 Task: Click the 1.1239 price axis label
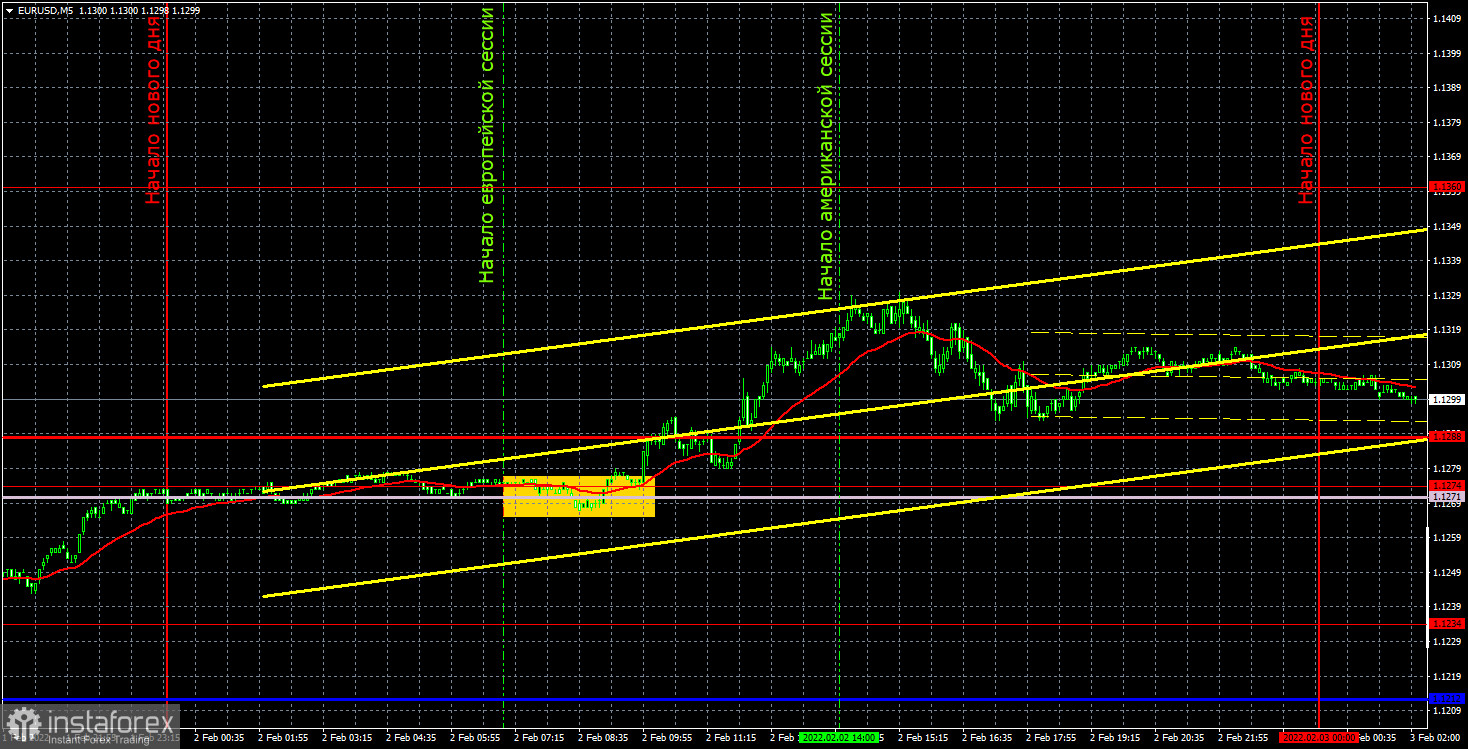[1446, 607]
